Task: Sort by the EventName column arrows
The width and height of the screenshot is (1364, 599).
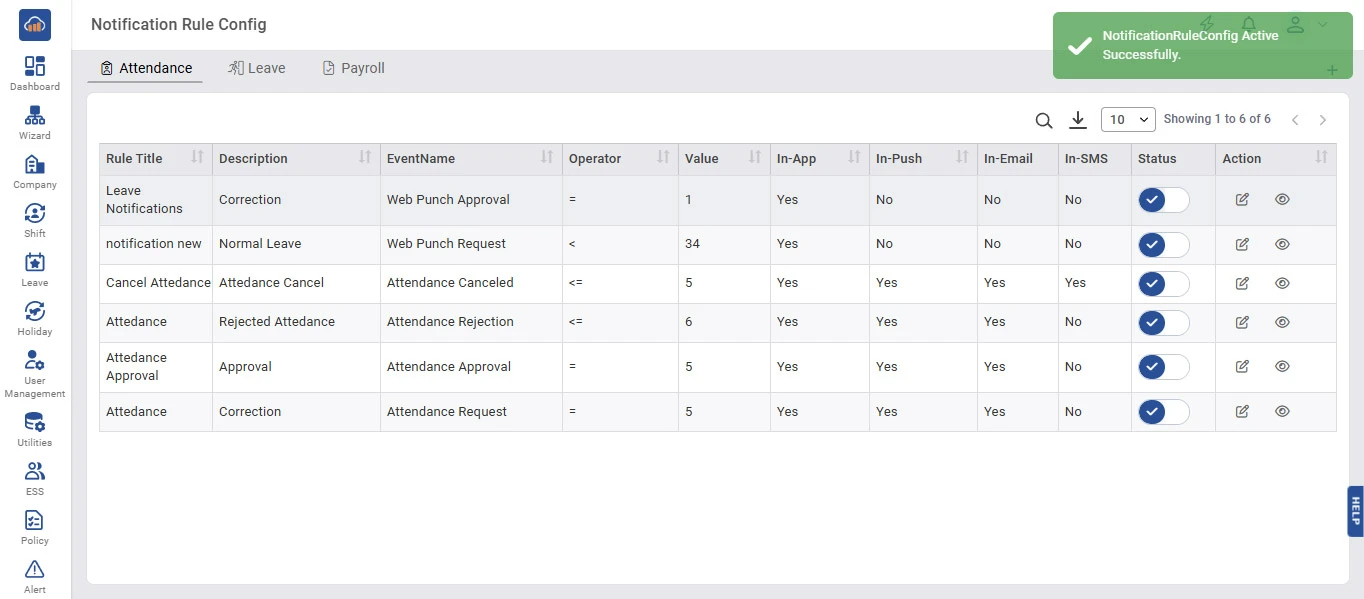Action: click(x=547, y=158)
